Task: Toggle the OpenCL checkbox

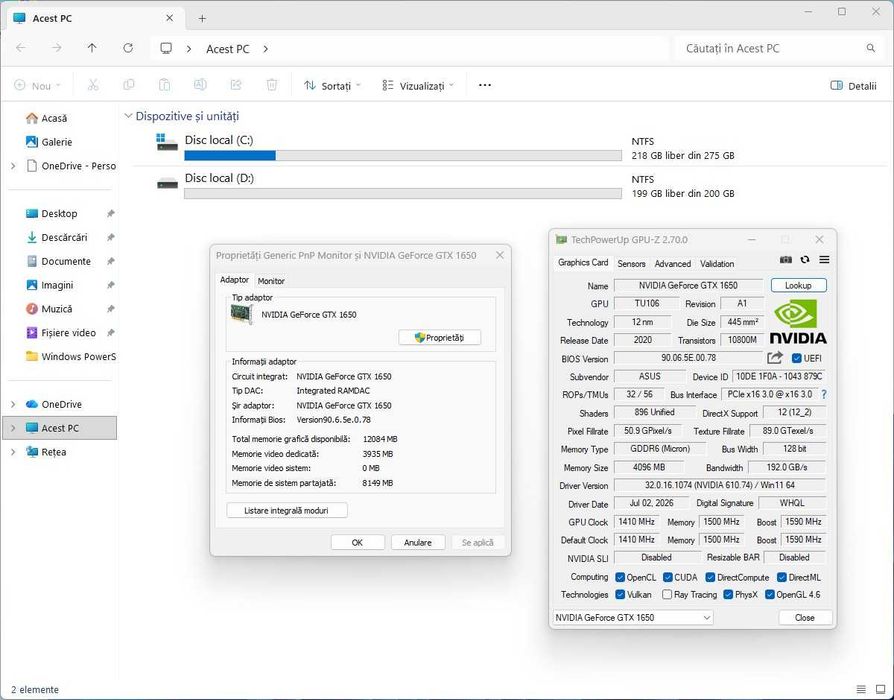Action: click(x=620, y=577)
